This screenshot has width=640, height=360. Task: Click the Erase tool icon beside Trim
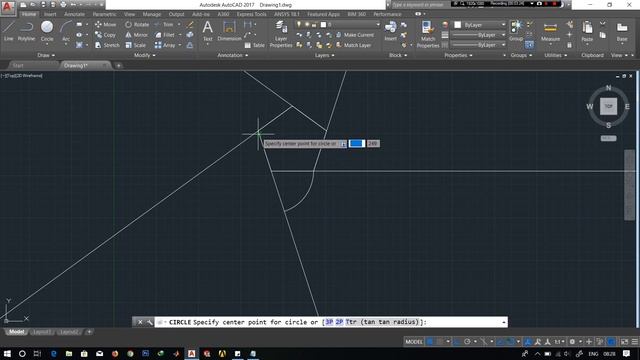pyautogui.click(x=190, y=24)
